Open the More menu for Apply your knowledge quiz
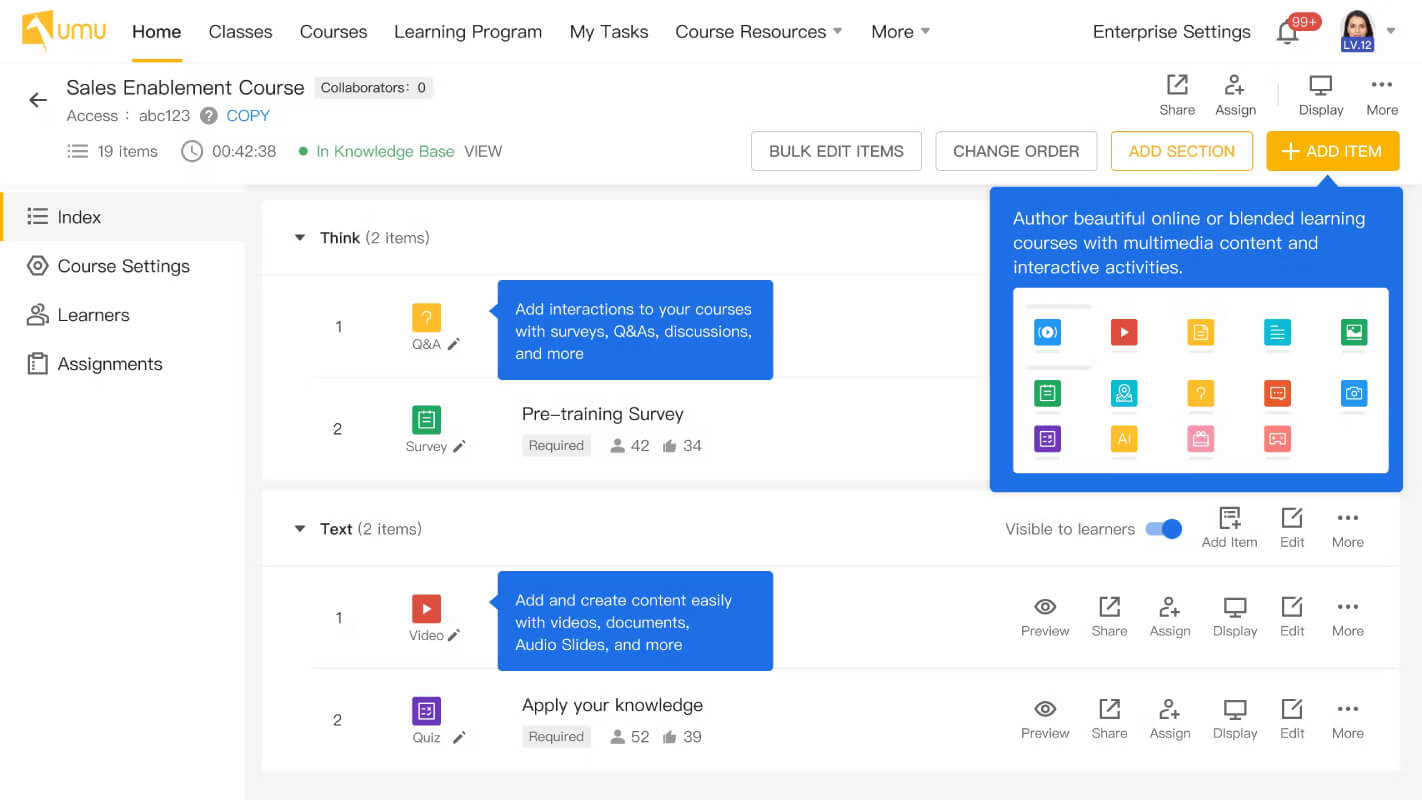The image size is (1422, 800). coord(1348,719)
